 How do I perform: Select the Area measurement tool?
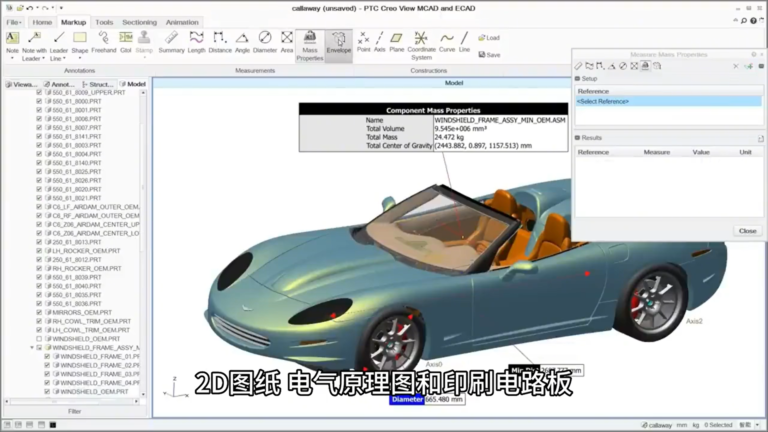[x=287, y=42]
